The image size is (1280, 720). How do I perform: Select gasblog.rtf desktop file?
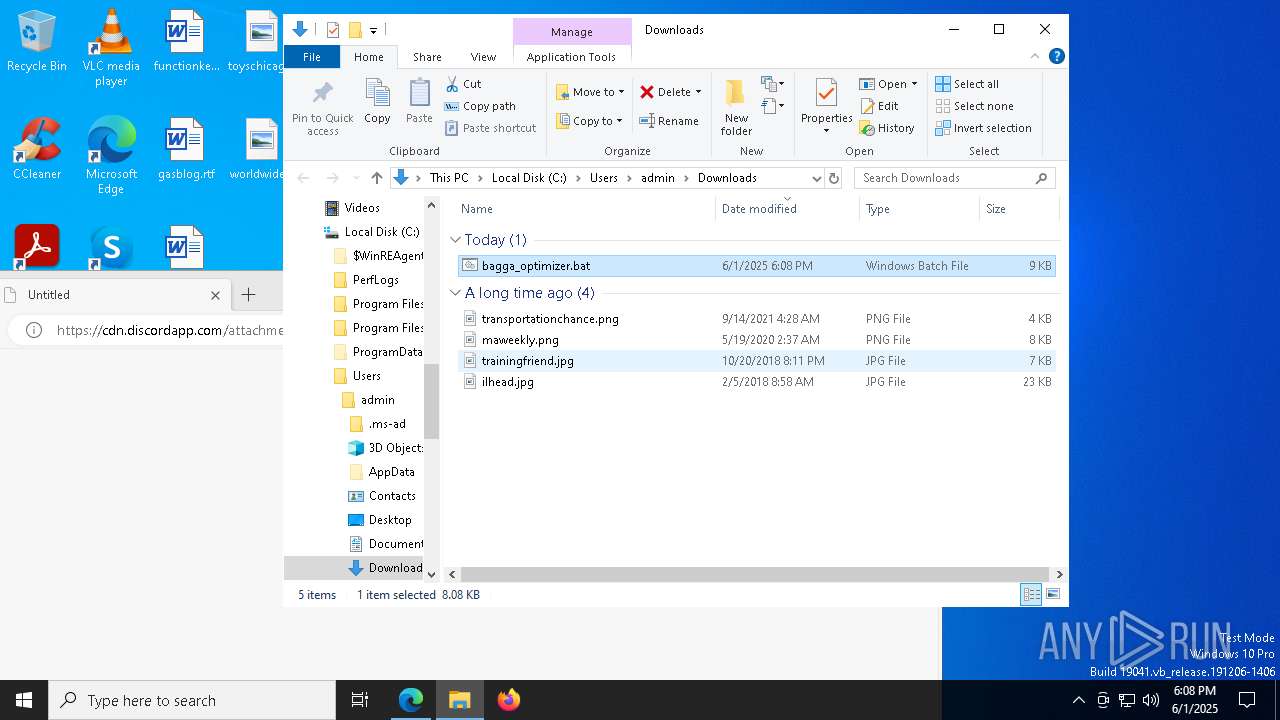point(186,149)
